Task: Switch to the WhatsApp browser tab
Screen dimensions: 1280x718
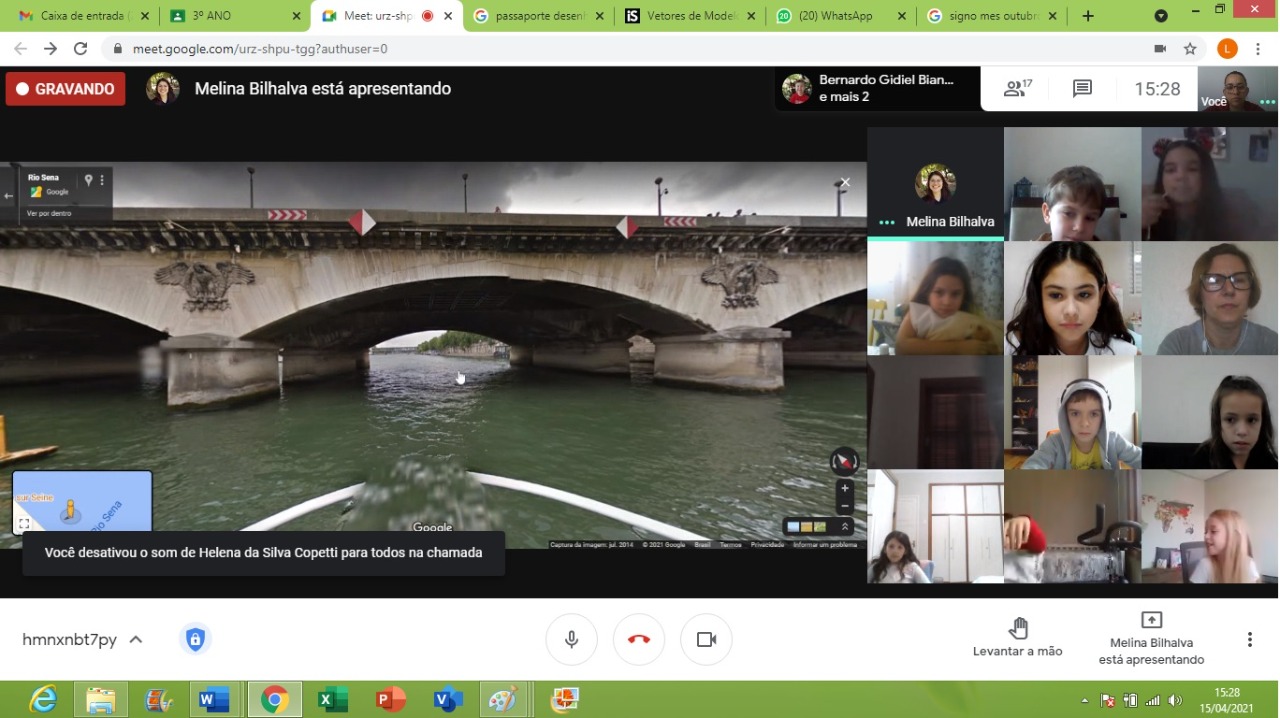Action: tap(842, 16)
